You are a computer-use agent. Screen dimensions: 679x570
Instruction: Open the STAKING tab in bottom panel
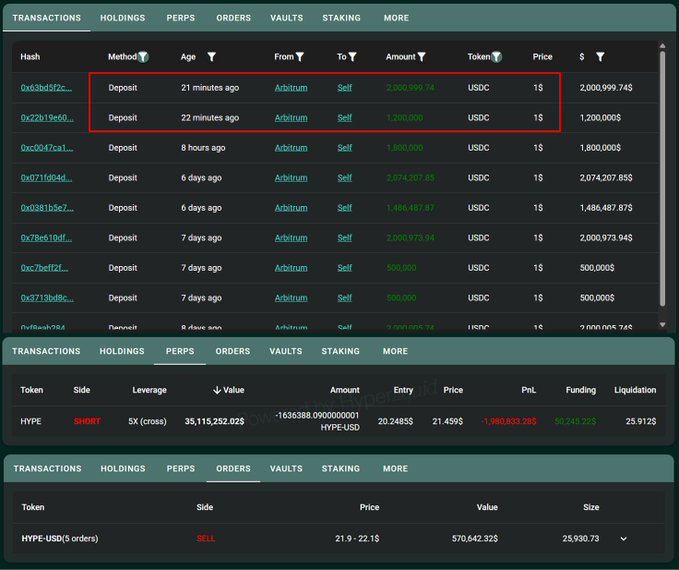click(341, 469)
